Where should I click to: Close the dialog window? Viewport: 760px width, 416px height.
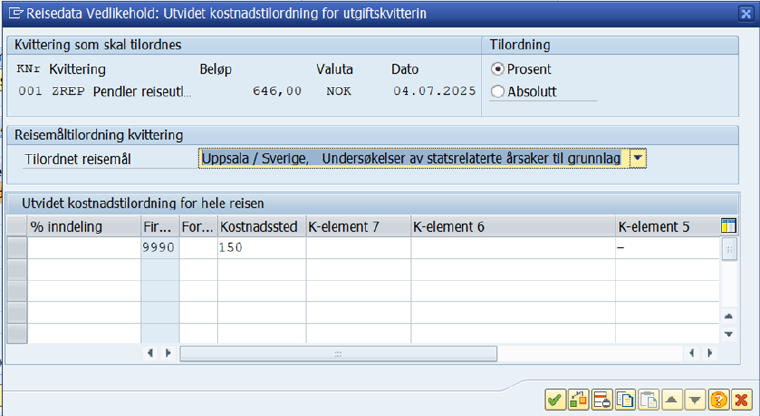746,14
